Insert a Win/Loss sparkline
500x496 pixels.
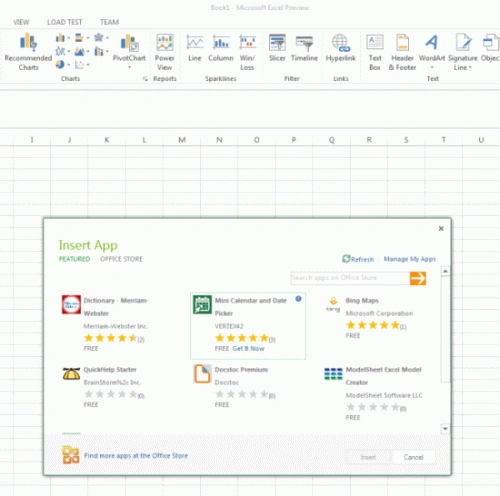247,52
